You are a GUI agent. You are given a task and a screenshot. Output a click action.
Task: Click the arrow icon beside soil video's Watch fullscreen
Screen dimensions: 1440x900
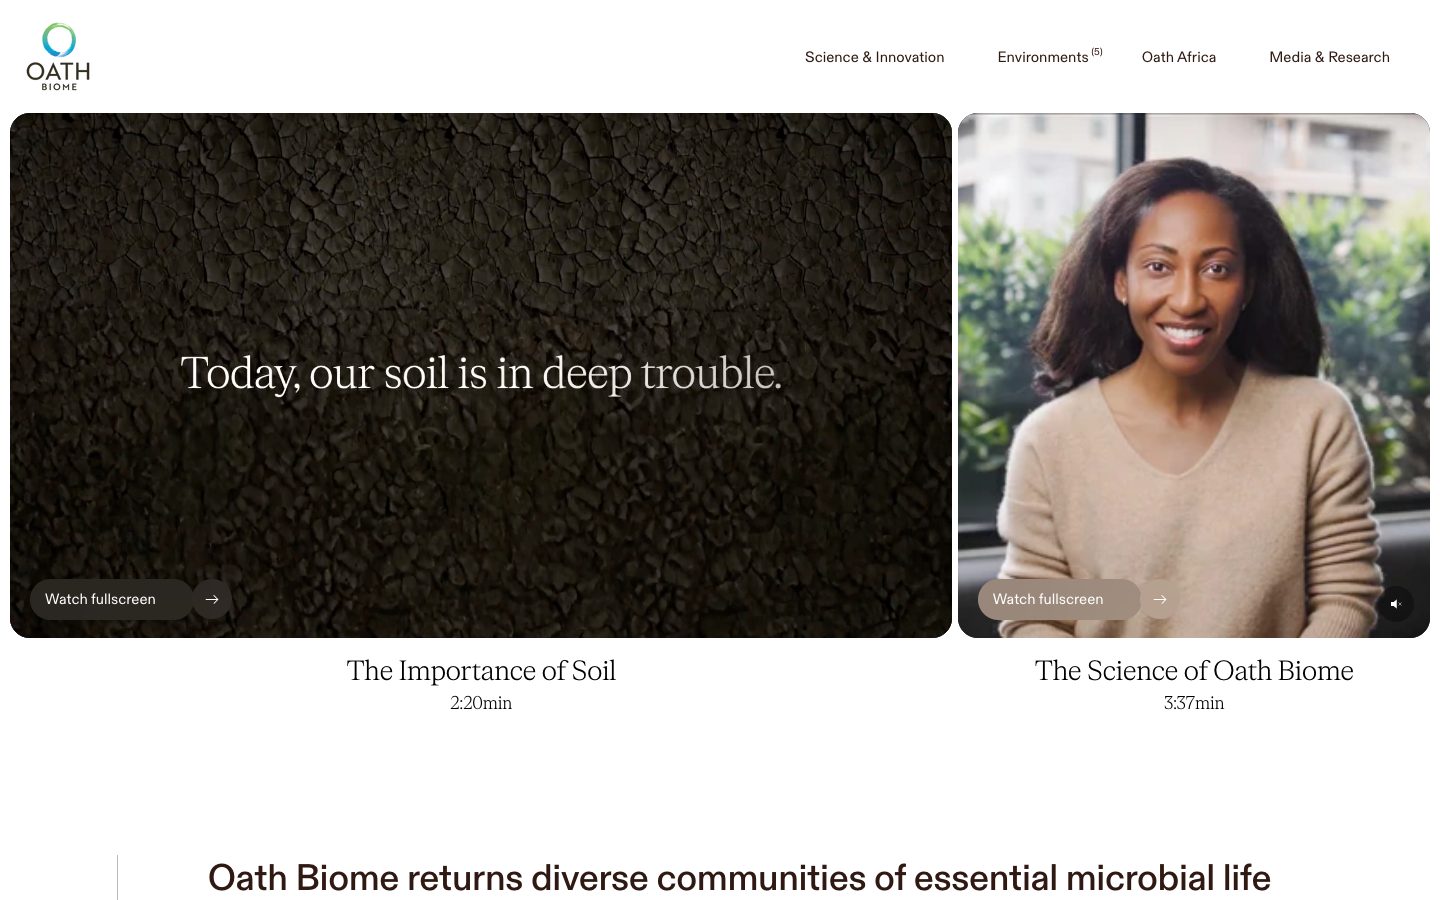[212, 599]
